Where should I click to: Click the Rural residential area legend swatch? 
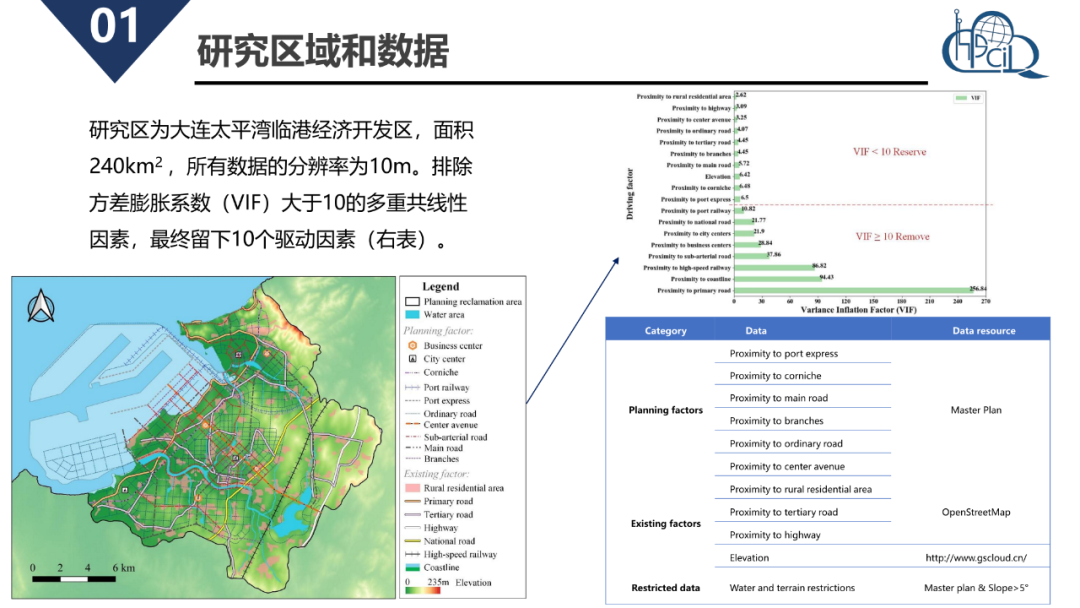coord(412,488)
